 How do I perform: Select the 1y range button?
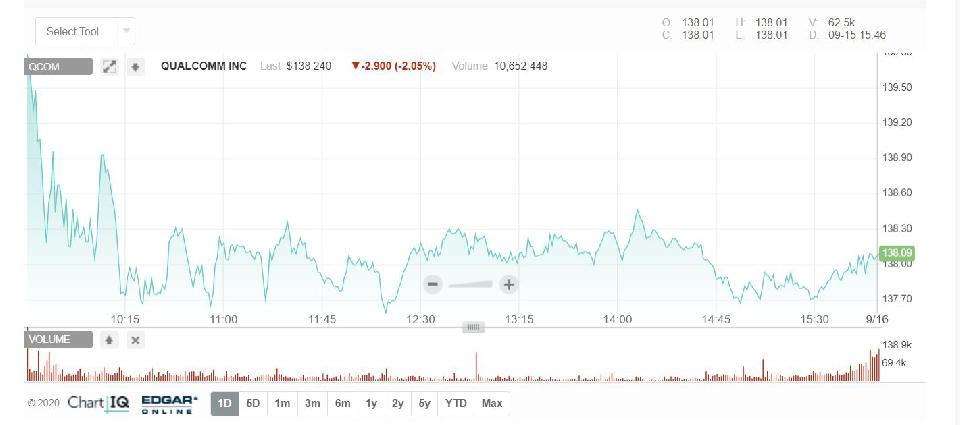[371, 403]
